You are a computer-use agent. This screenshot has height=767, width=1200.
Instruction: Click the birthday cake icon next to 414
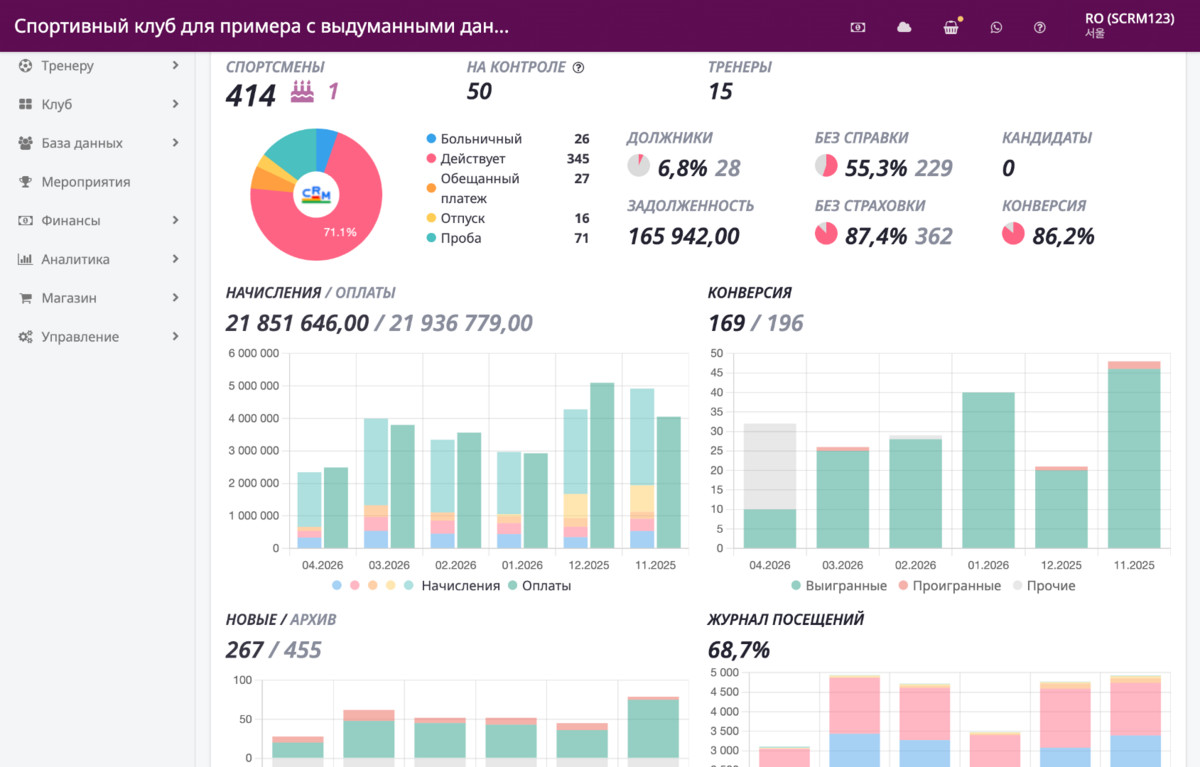[302, 92]
